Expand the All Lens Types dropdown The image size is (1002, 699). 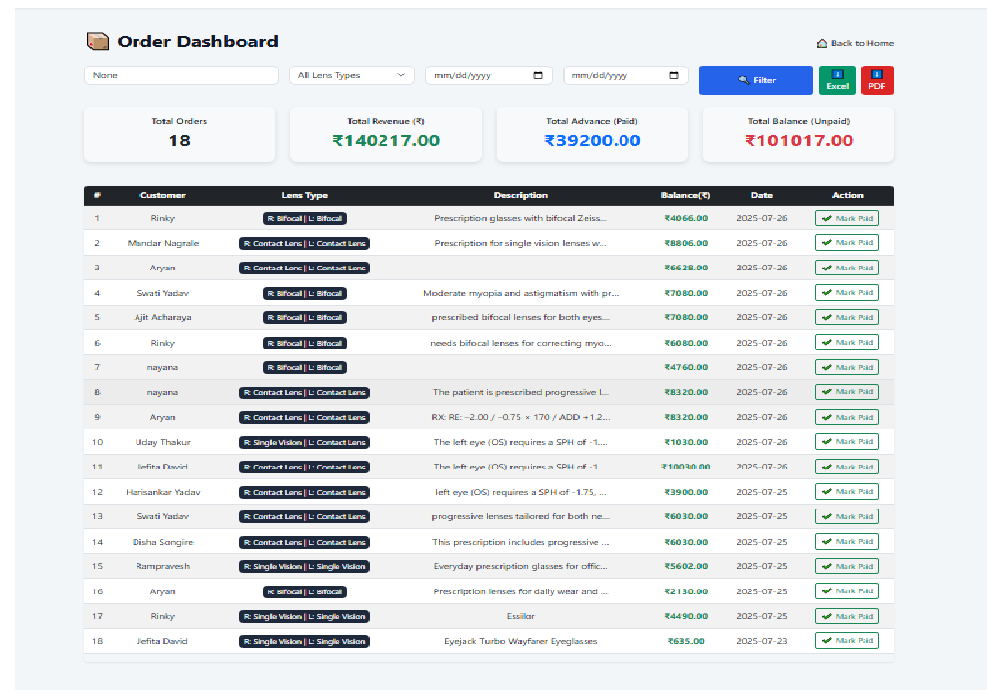coord(351,76)
